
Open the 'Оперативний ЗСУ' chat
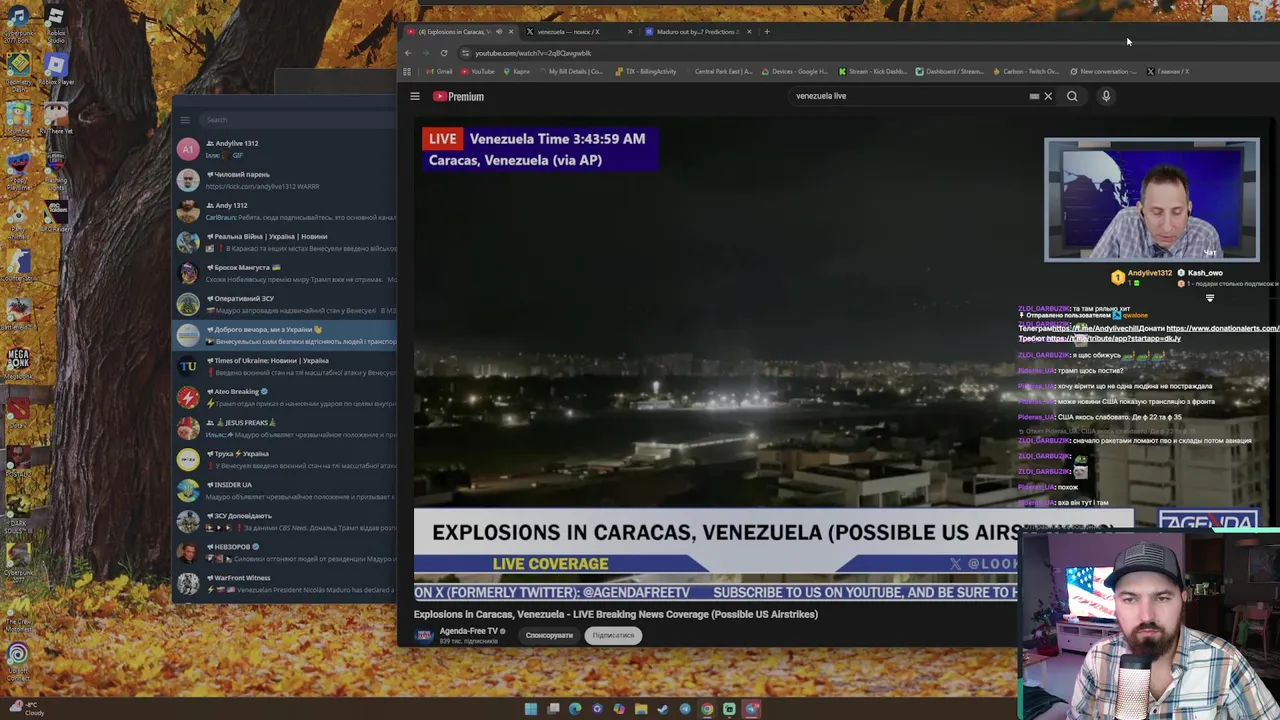(286, 304)
